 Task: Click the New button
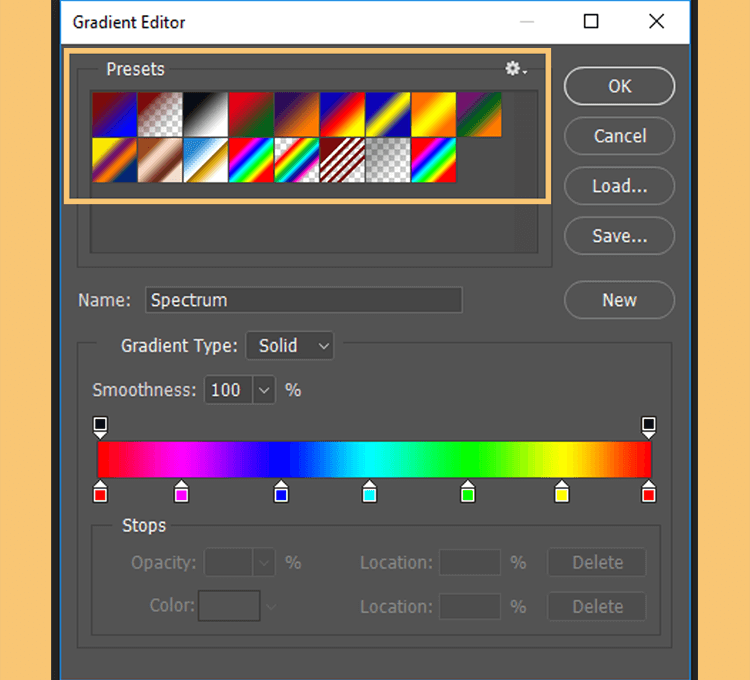click(x=619, y=300)
